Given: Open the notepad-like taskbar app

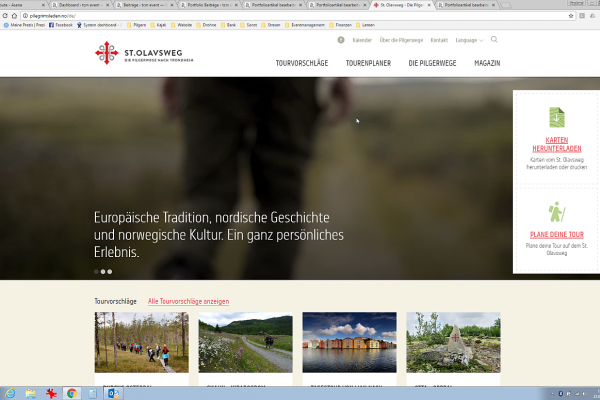Looking at the screenshot, I should coord(92,393).
